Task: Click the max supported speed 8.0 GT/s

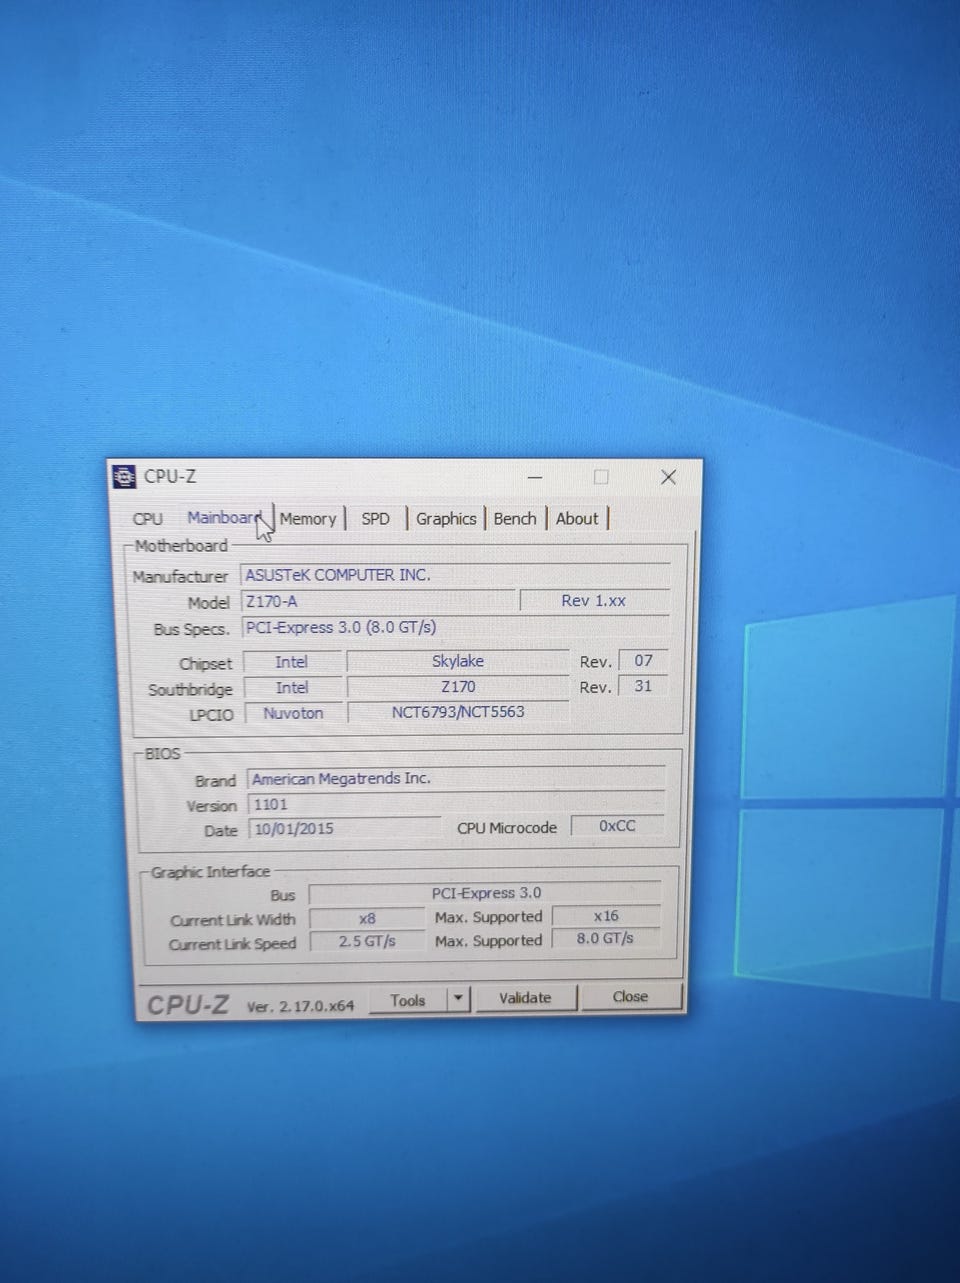Action: click(x=605, y=939)
